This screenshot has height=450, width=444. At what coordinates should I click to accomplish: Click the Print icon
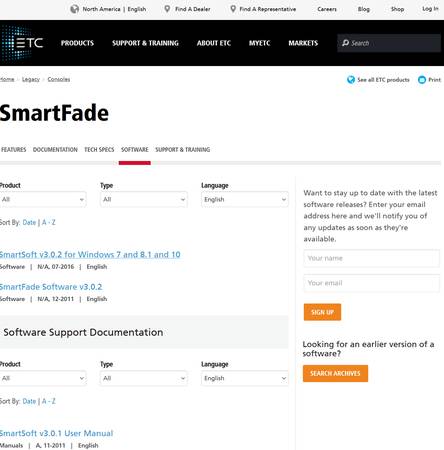[x=422, y=80]
